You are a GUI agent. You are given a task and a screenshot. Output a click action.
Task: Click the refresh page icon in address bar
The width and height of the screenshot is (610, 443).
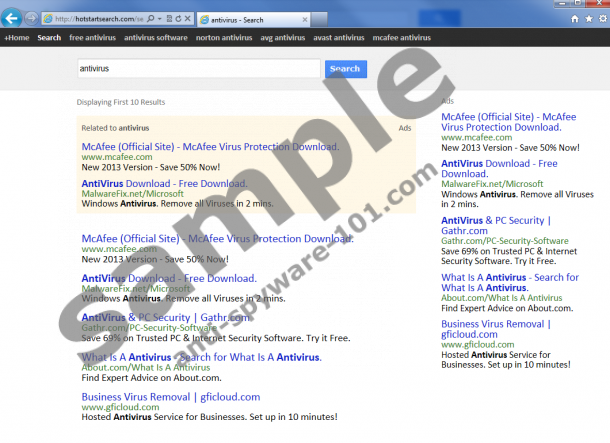[176, 19]
